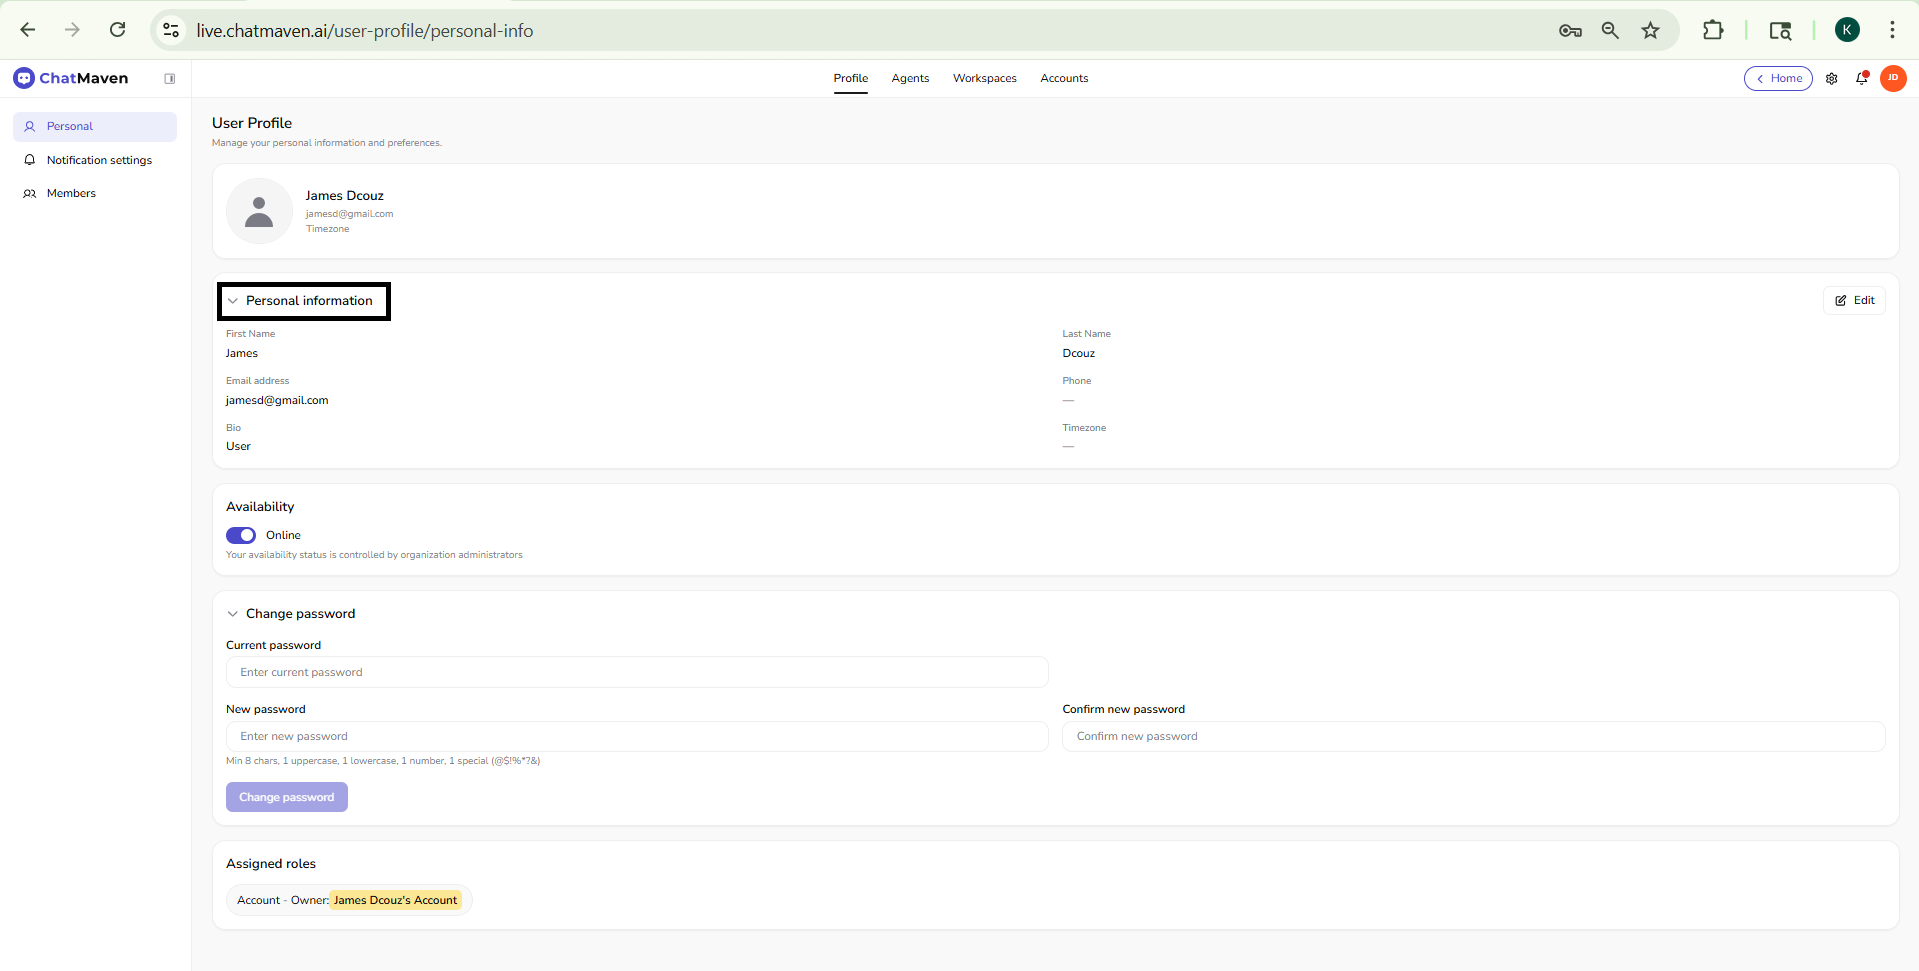The image size is (1919, 971).
Task: Open the Accounts tab
Action: tap(1064, 78)
